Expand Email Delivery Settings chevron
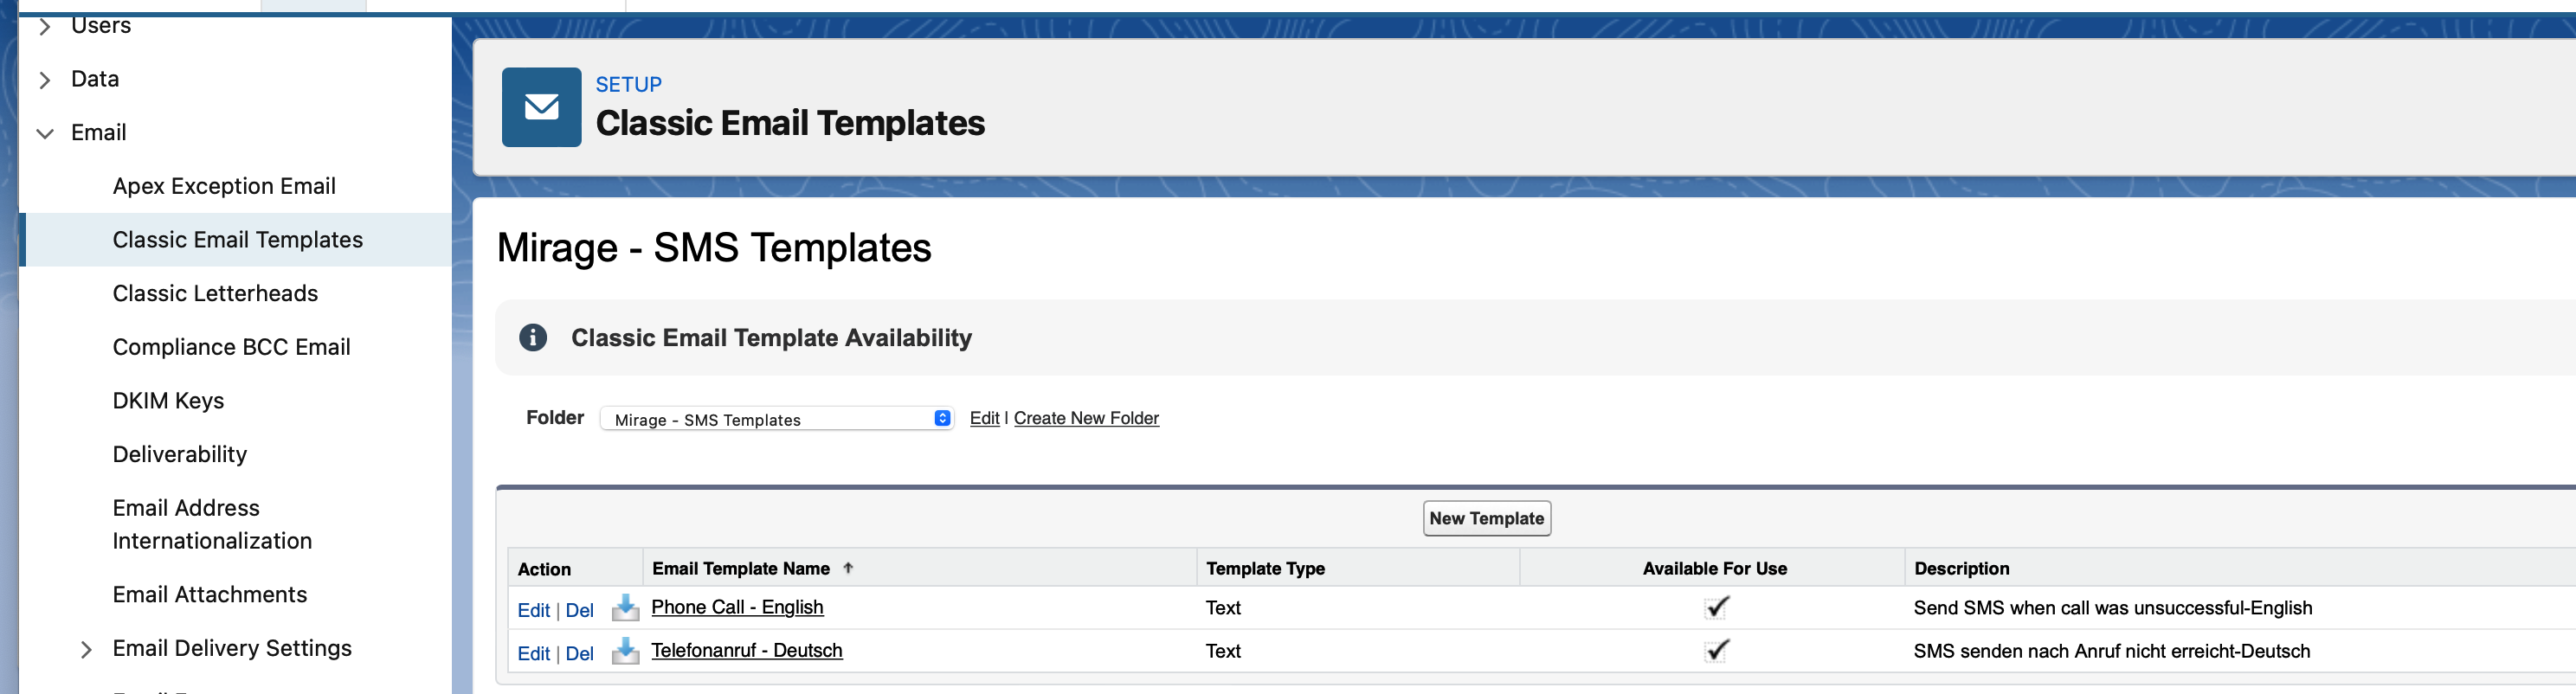Screen dimensions: 2576x694 point(86,649)
